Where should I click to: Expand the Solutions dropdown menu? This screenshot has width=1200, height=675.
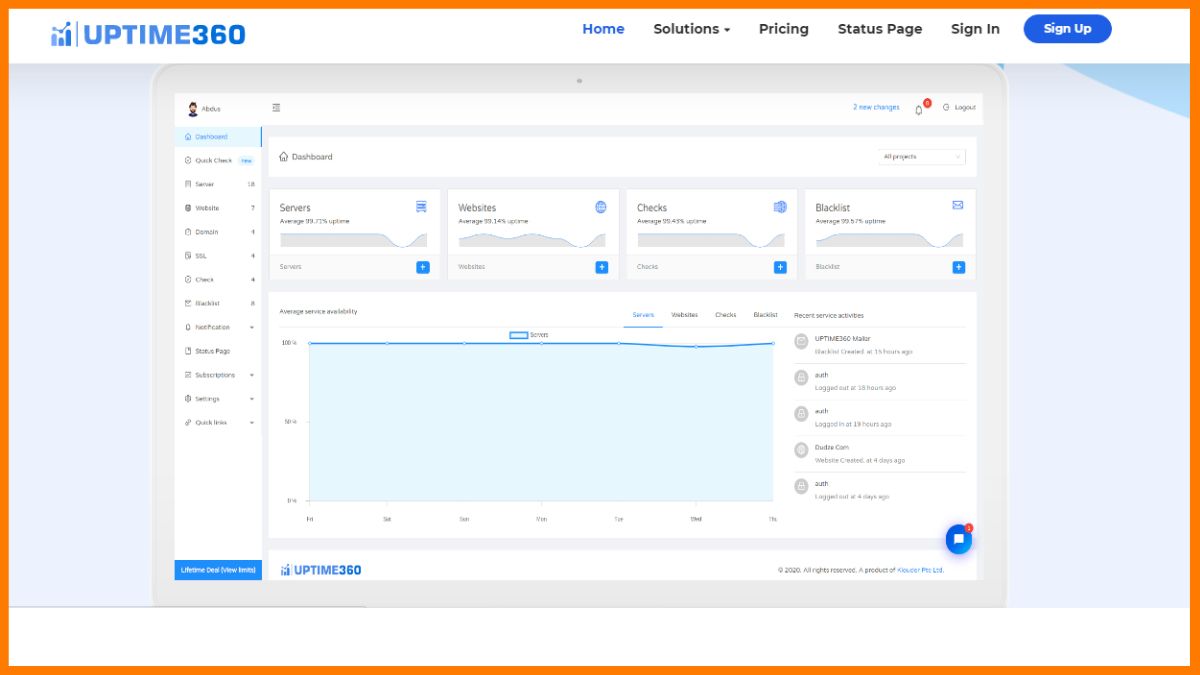691,29
